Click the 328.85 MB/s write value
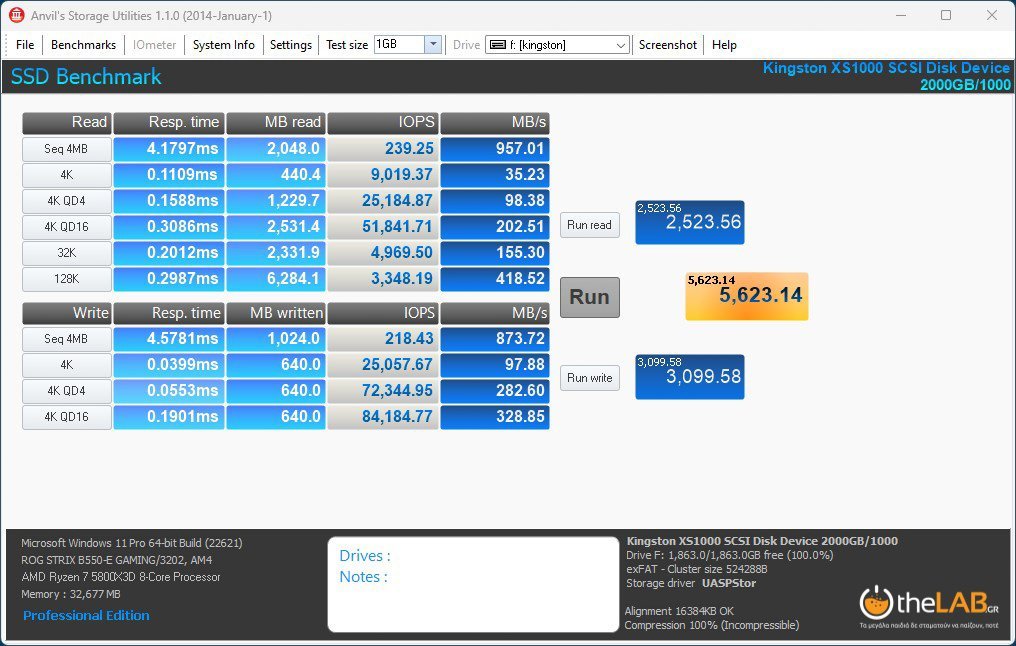The height and width of the screenshot is (646, 1016). coord(495,417)
